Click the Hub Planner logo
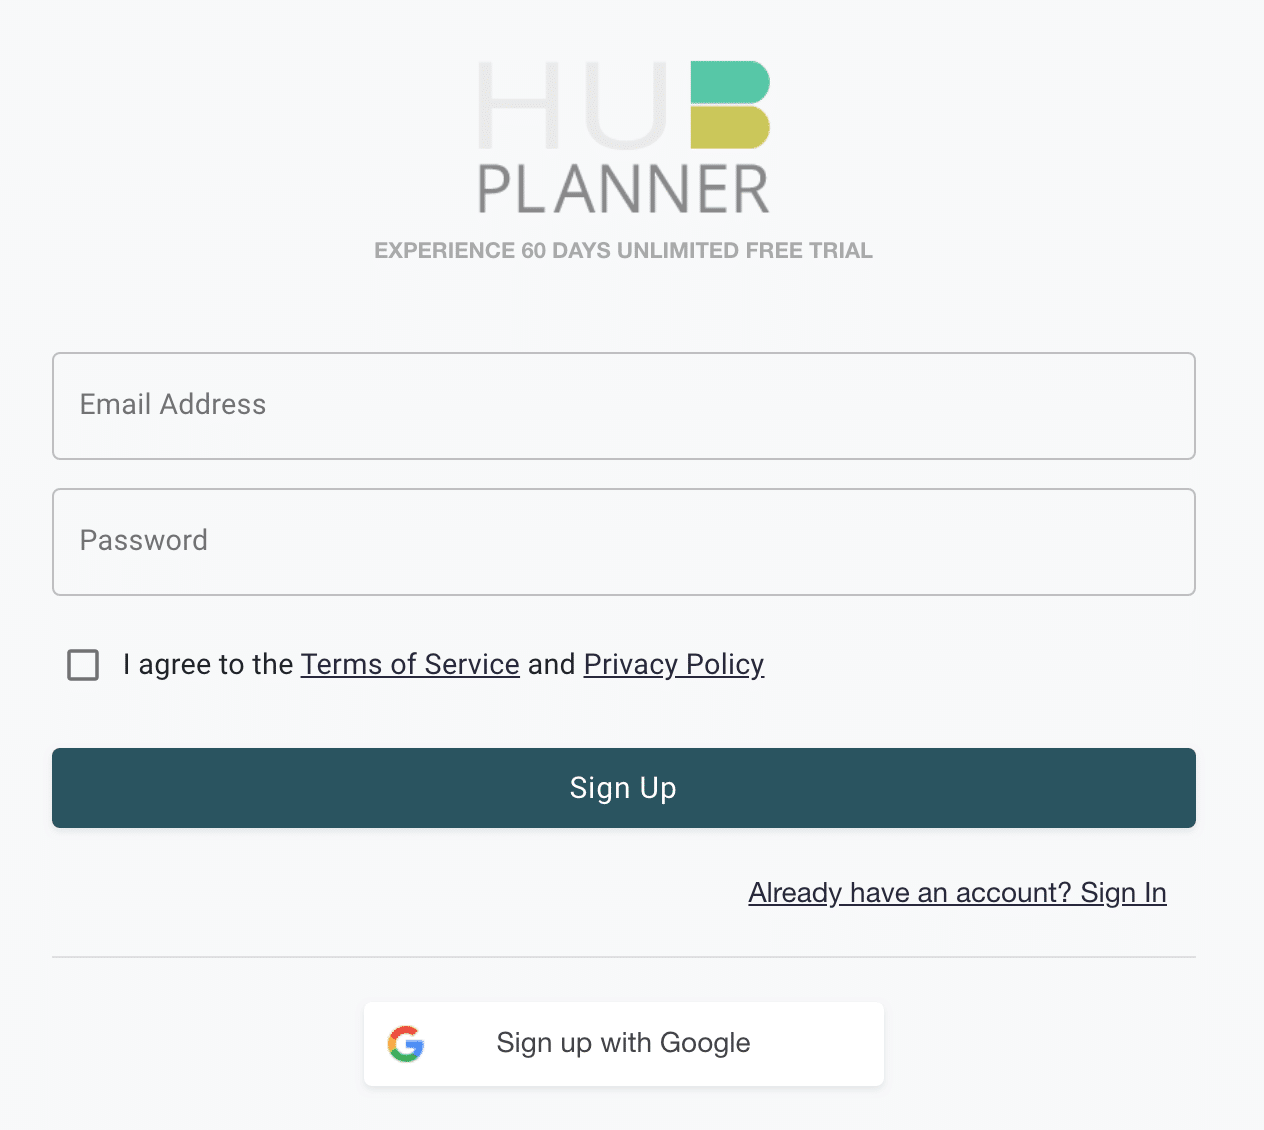The image size is (1264, 1130). [x=622, y=135]
